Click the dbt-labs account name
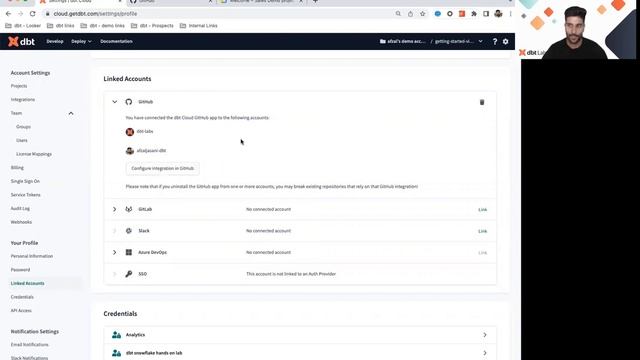Image resolution: width=640 pixels, height=360 pixels. (x=145, y=131)
